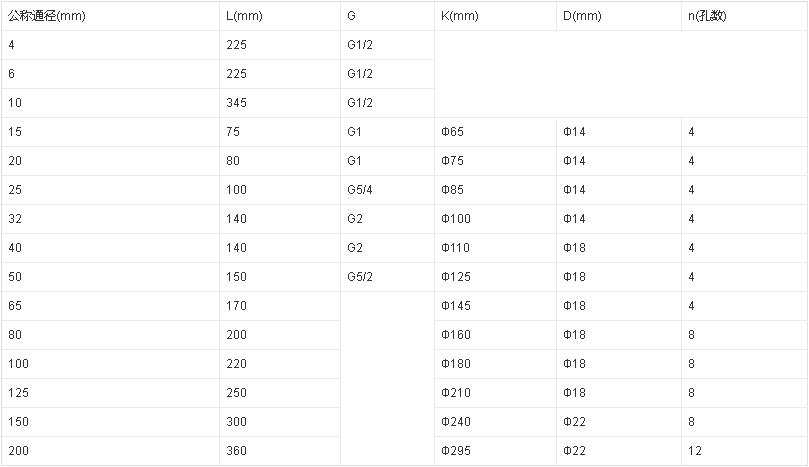Select the Φ65 cell
Screen dimensions: 809x467
[452, 132]
